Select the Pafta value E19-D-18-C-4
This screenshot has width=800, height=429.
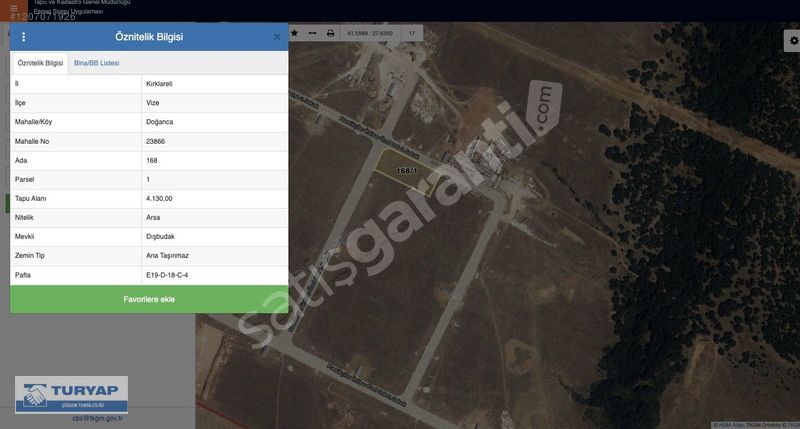(167, 275)
